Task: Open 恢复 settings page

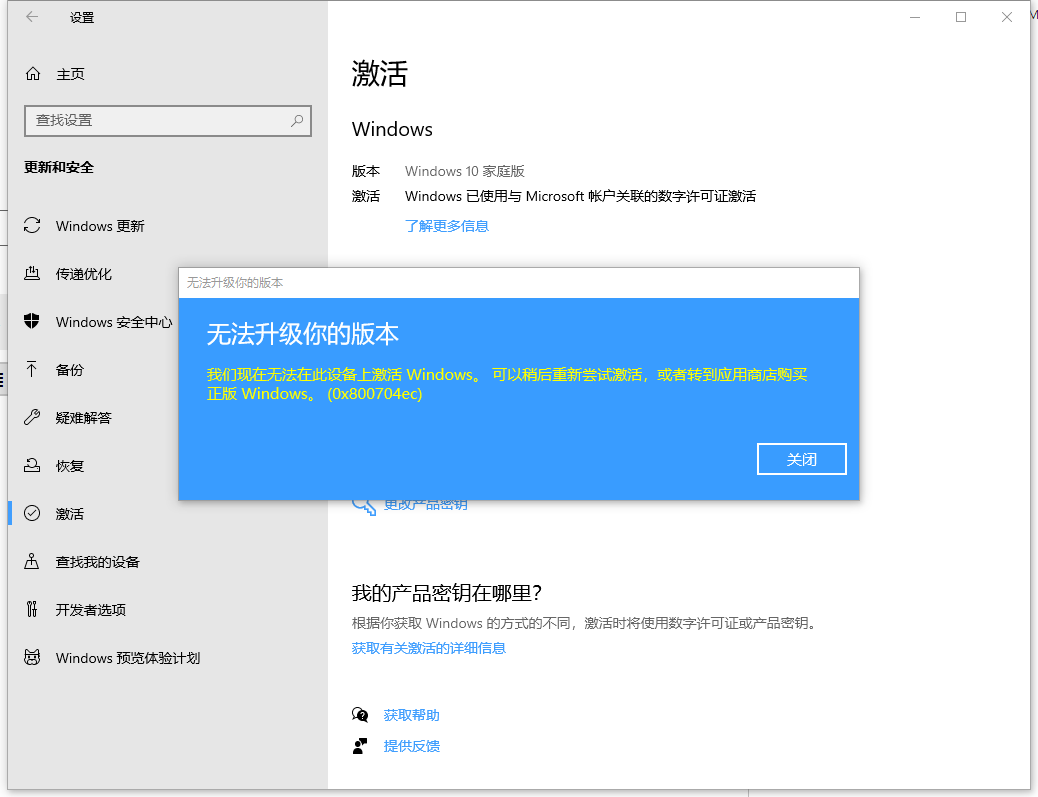Action: 70,465
